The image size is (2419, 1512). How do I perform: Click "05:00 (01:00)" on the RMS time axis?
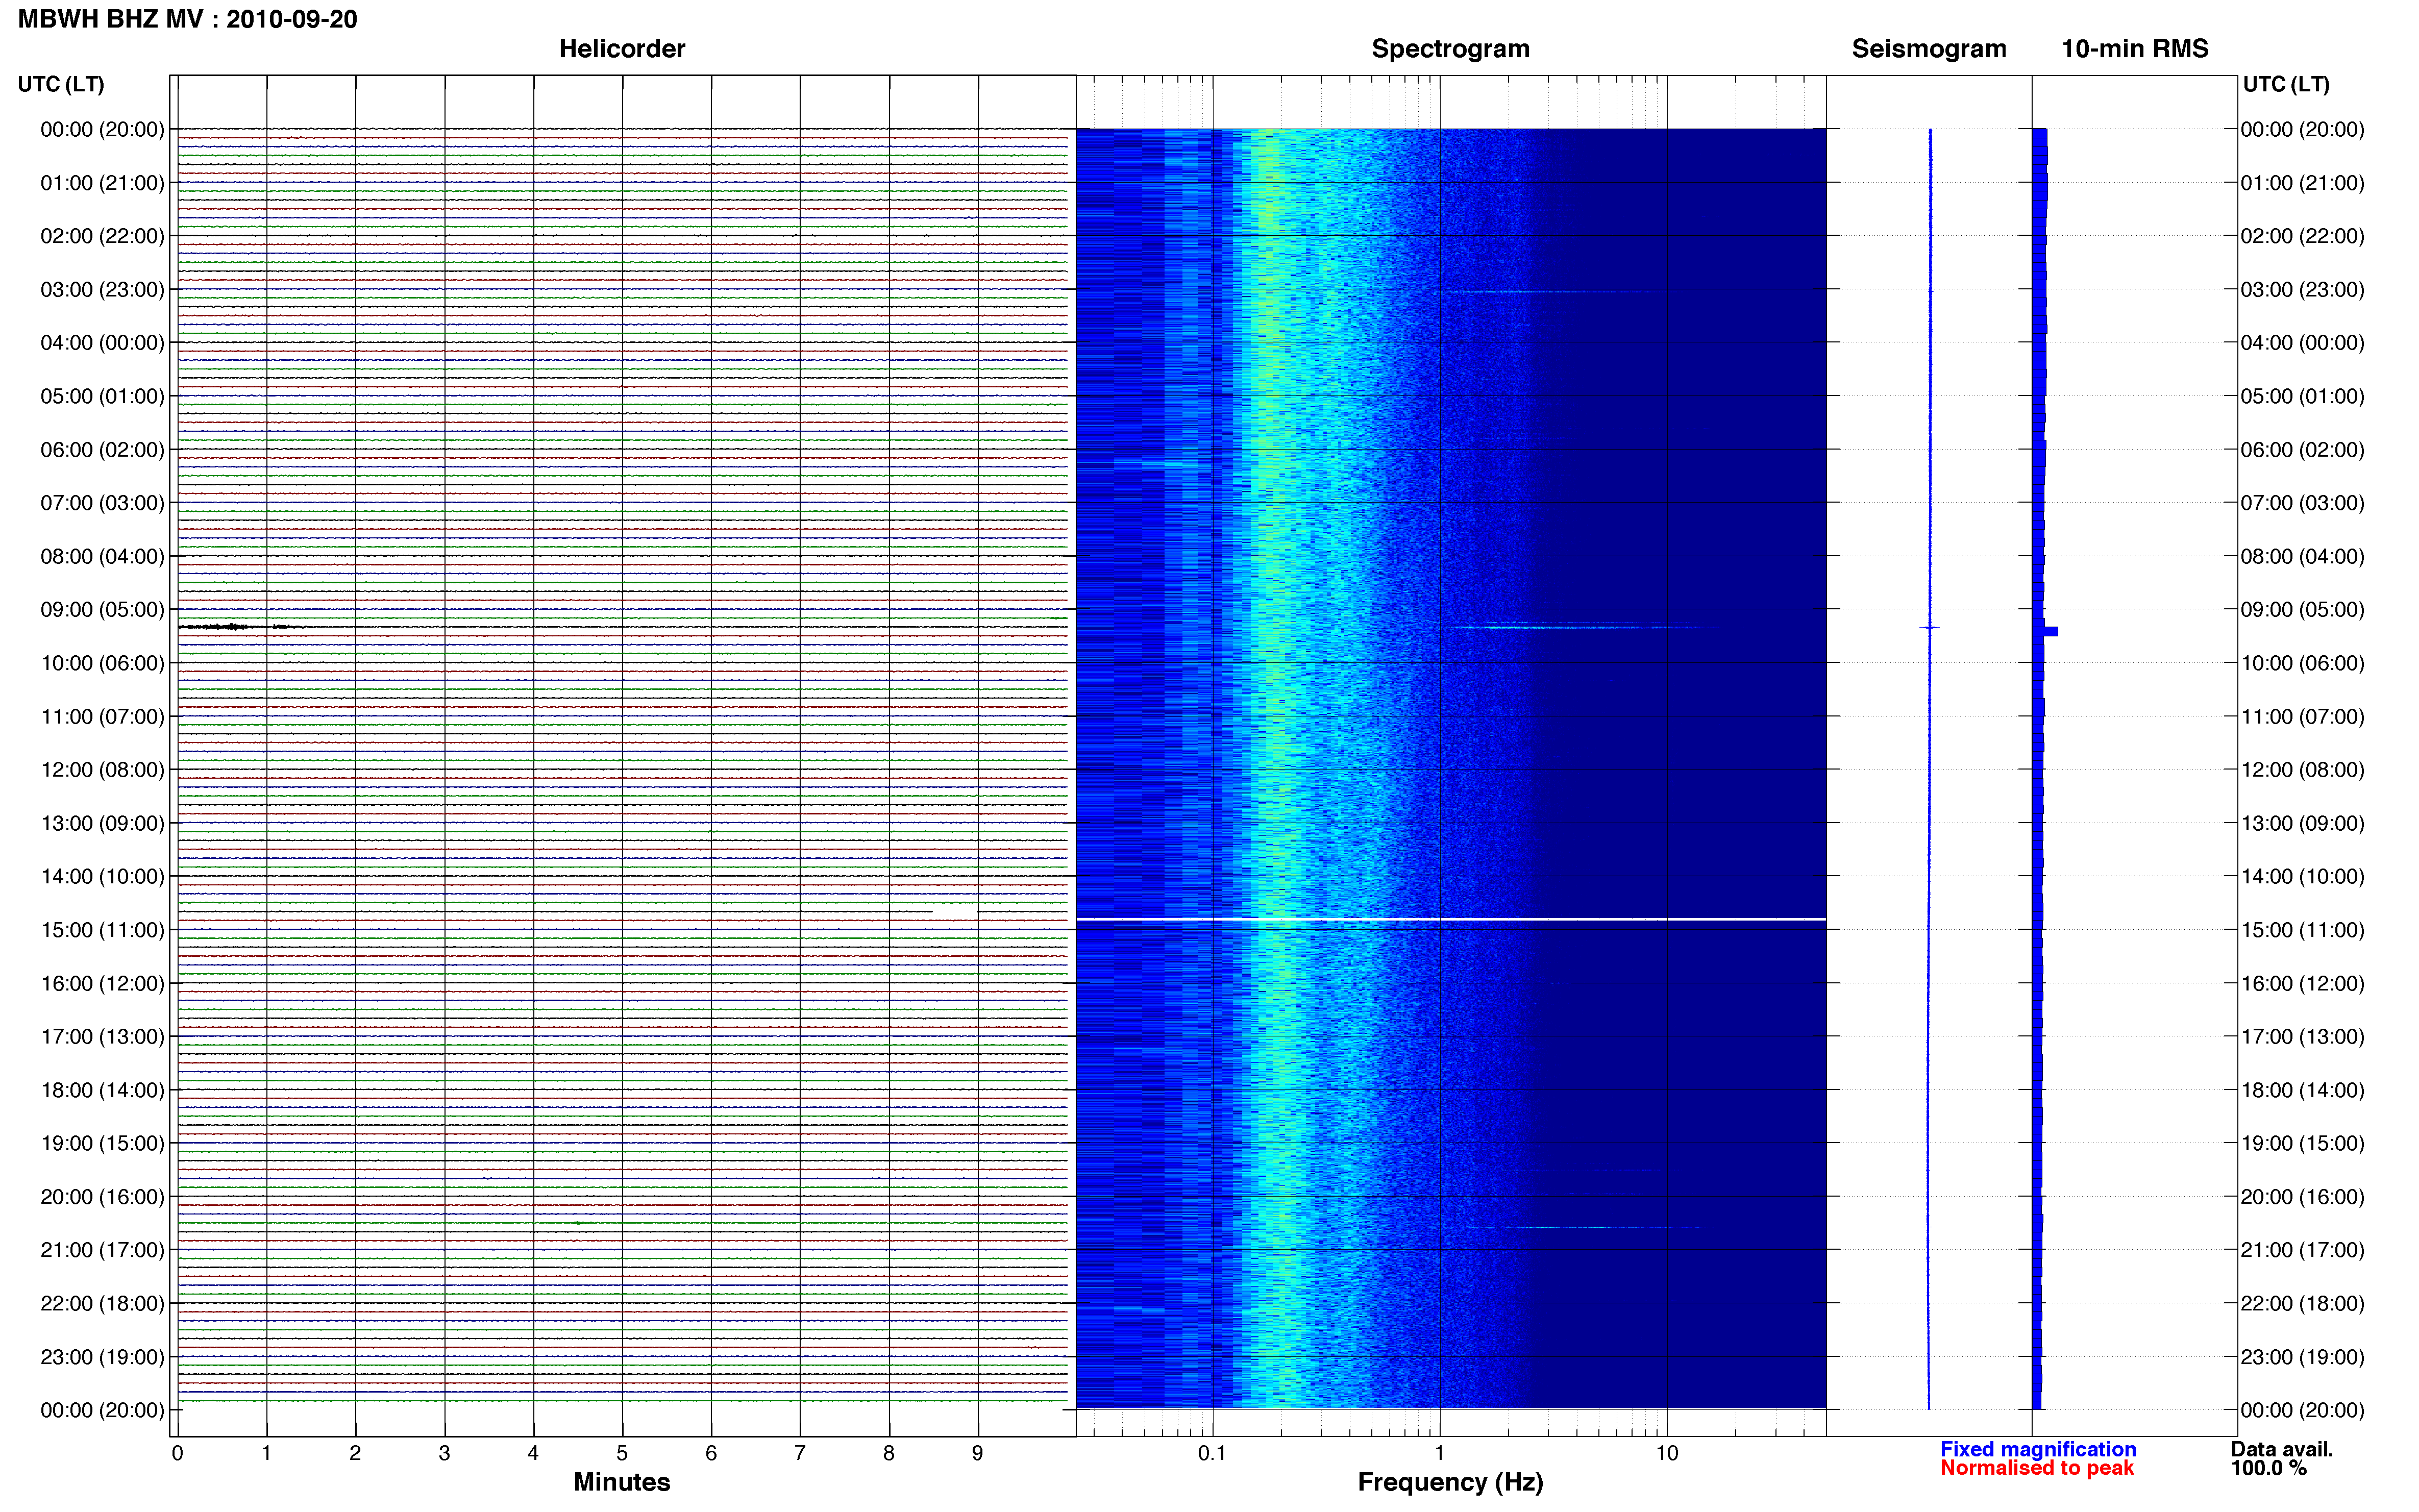click(2302, 396)
